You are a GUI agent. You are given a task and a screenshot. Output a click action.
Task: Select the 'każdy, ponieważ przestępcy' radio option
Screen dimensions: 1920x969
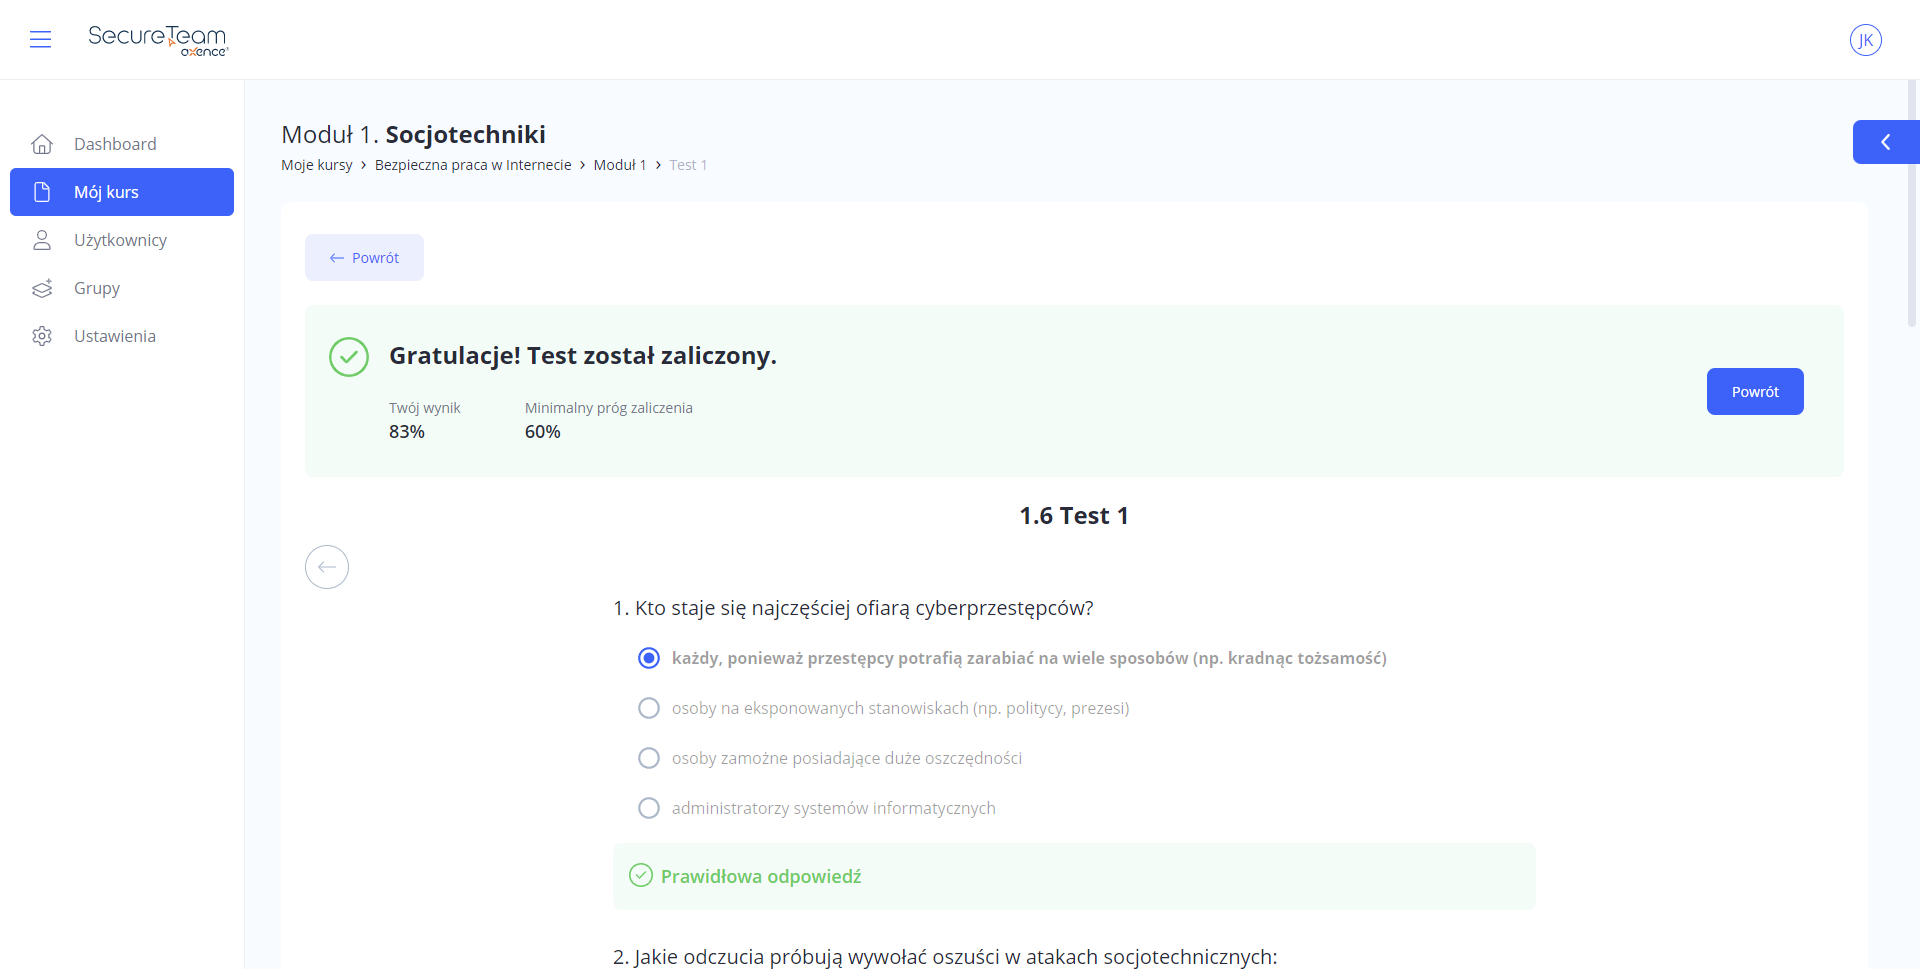[x=649, y=658]
